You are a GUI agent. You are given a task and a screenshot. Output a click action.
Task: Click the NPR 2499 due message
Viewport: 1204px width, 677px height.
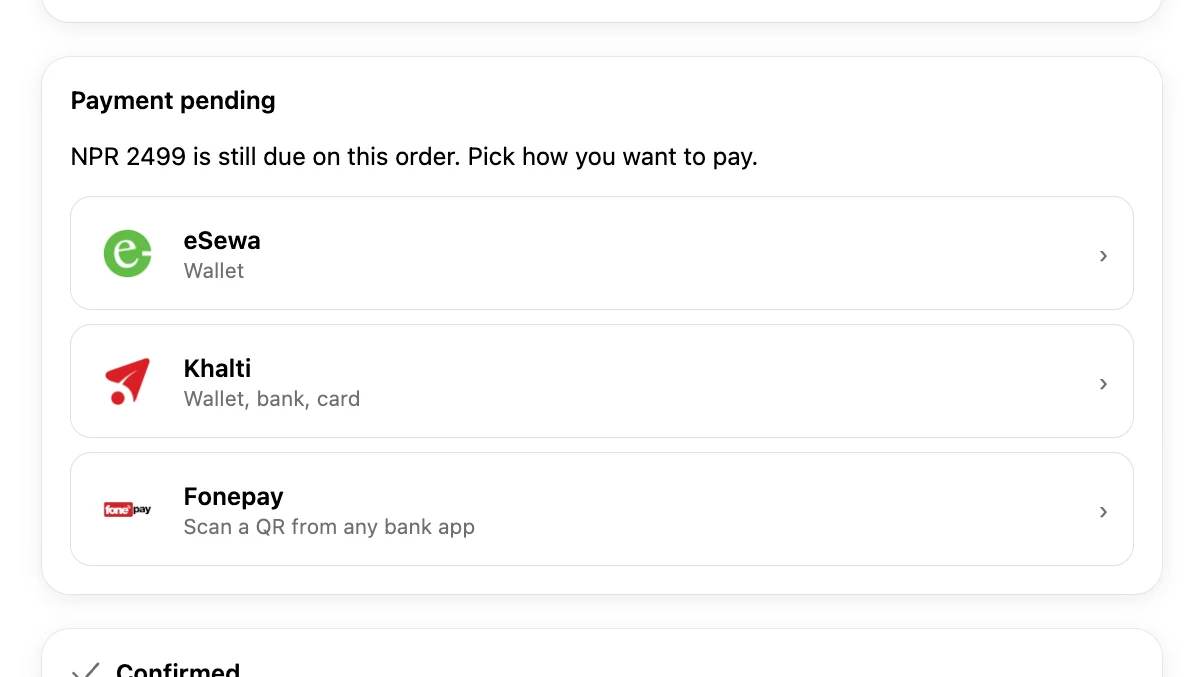(414, 158)
